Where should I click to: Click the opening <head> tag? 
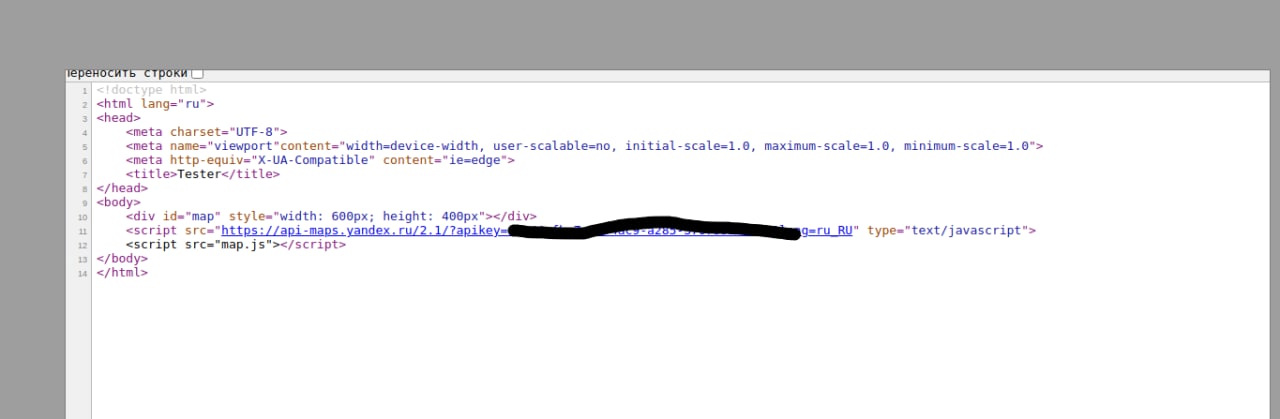point(119,118)
